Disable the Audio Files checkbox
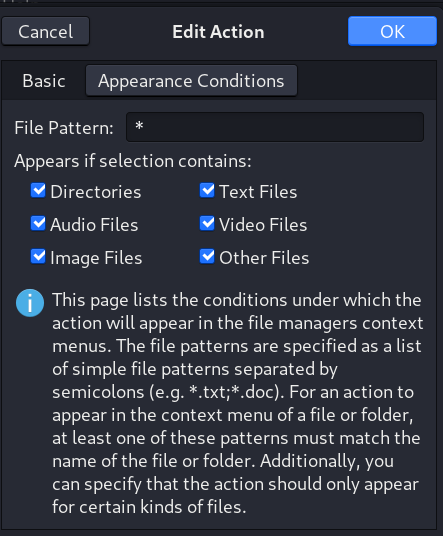Screen dimensions: 443x536 tap(38, 224)
